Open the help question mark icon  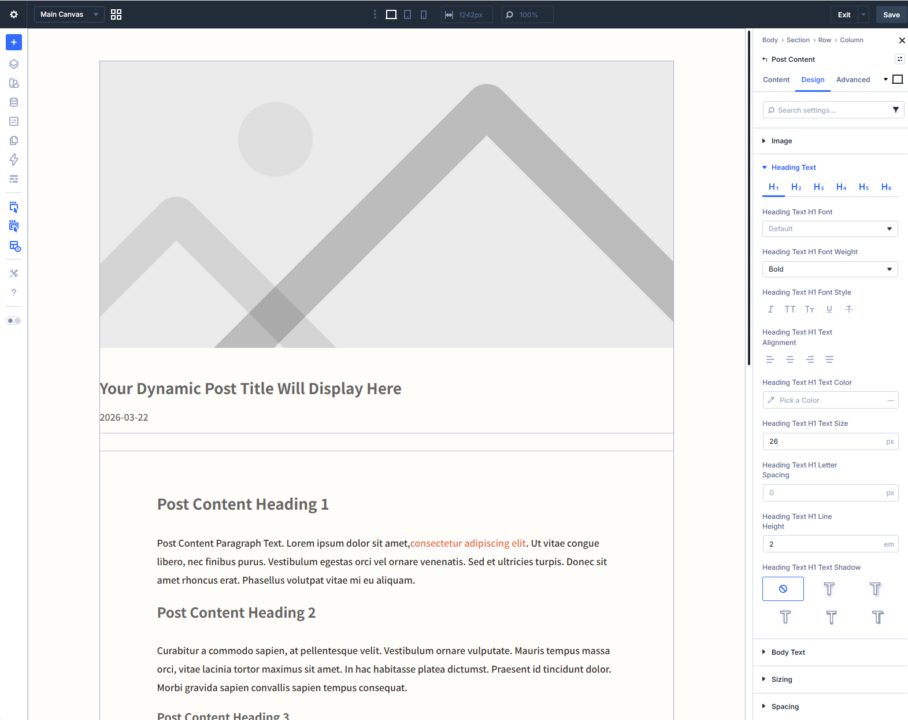13,292
